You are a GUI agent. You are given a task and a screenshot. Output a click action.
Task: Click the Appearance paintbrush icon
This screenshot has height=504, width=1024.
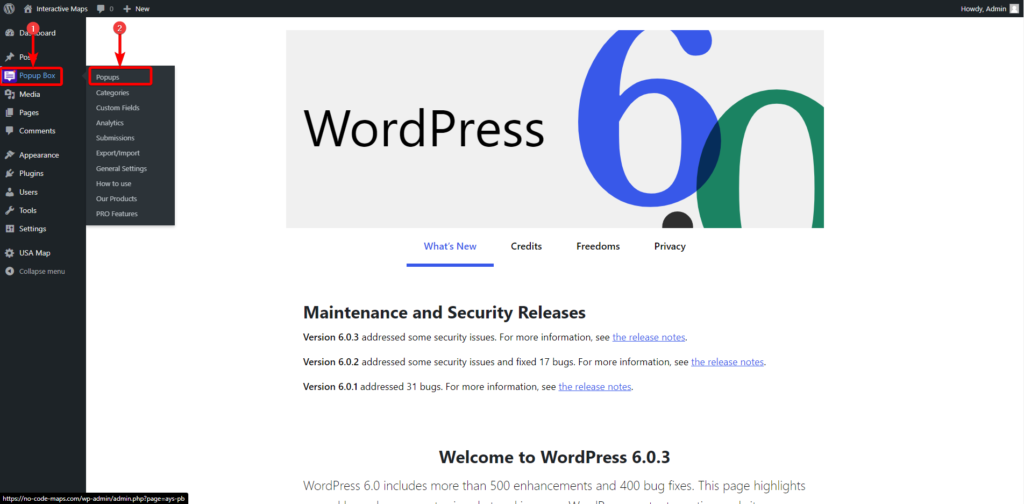click(x=9, y=155)
